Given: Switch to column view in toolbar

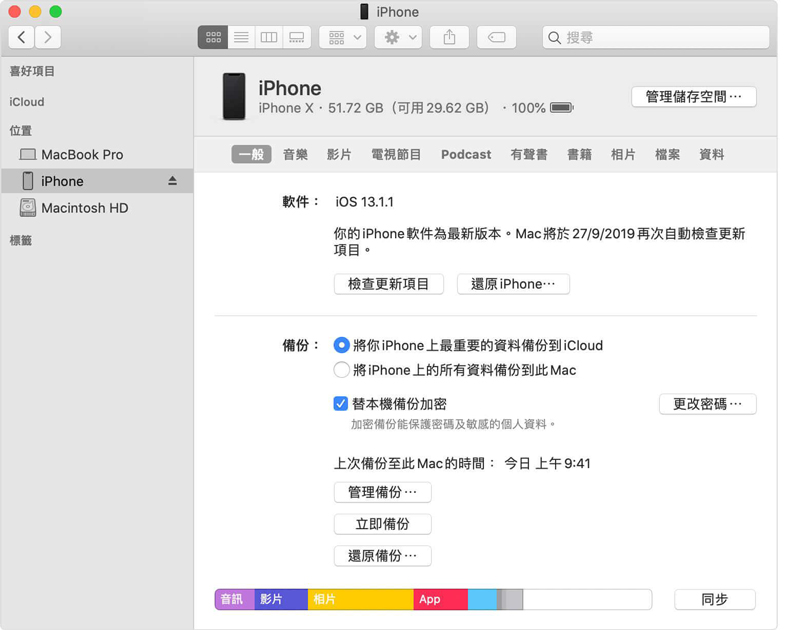Looking at the screenshot, I should click(269, 37).
